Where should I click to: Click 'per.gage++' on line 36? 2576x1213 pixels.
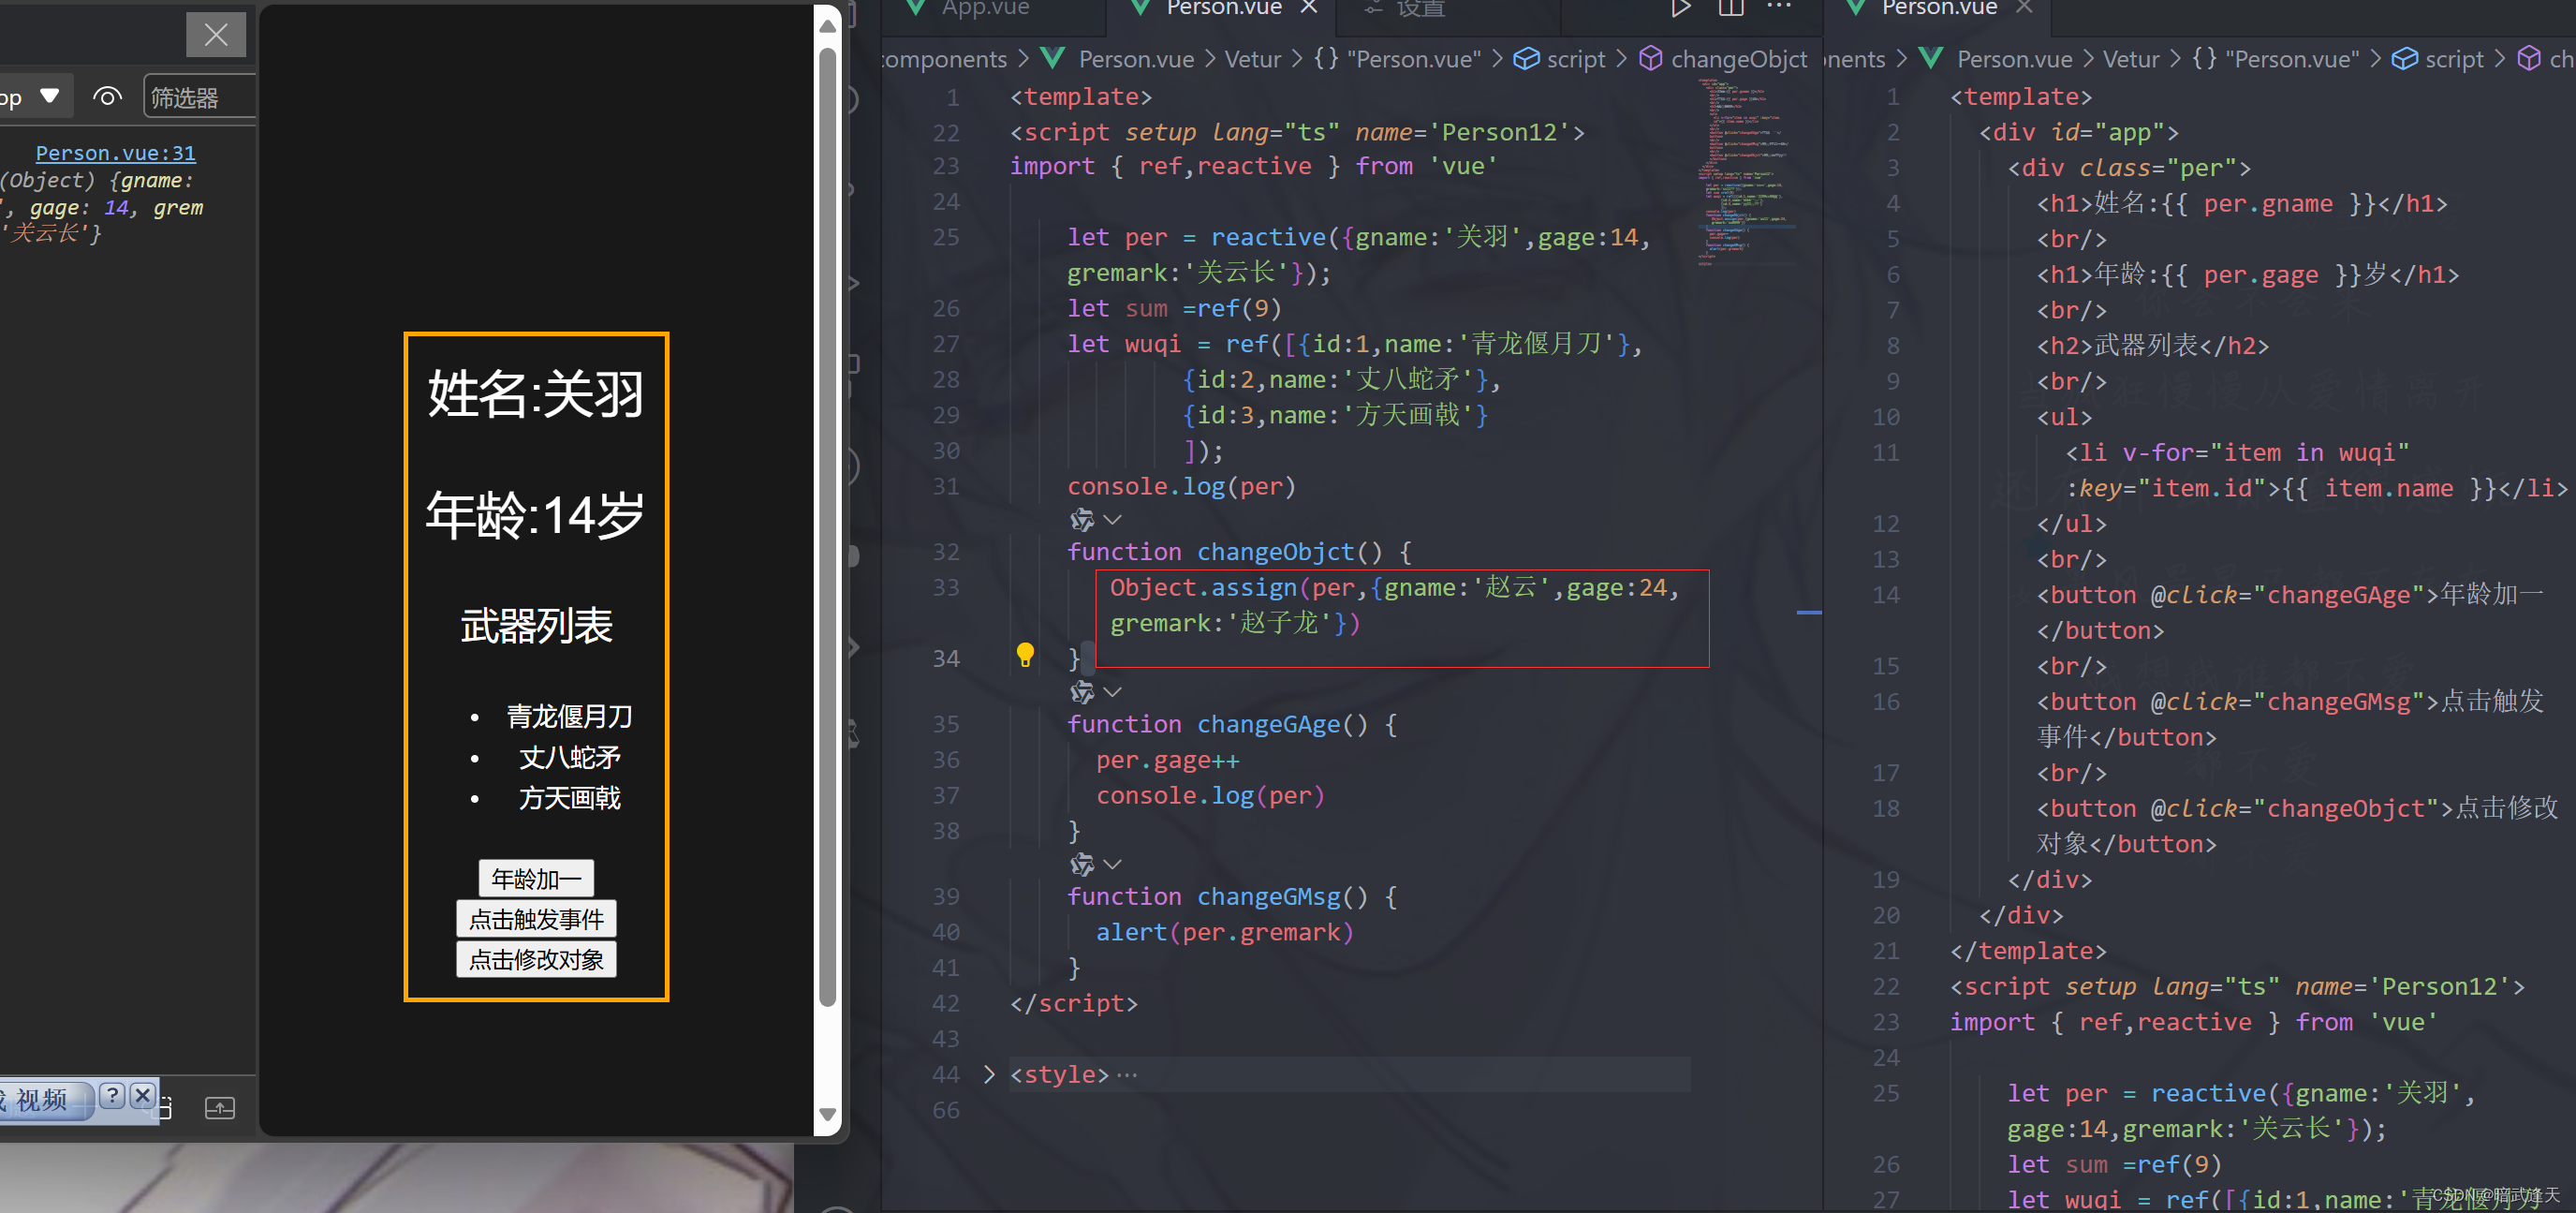(1167, 760)
